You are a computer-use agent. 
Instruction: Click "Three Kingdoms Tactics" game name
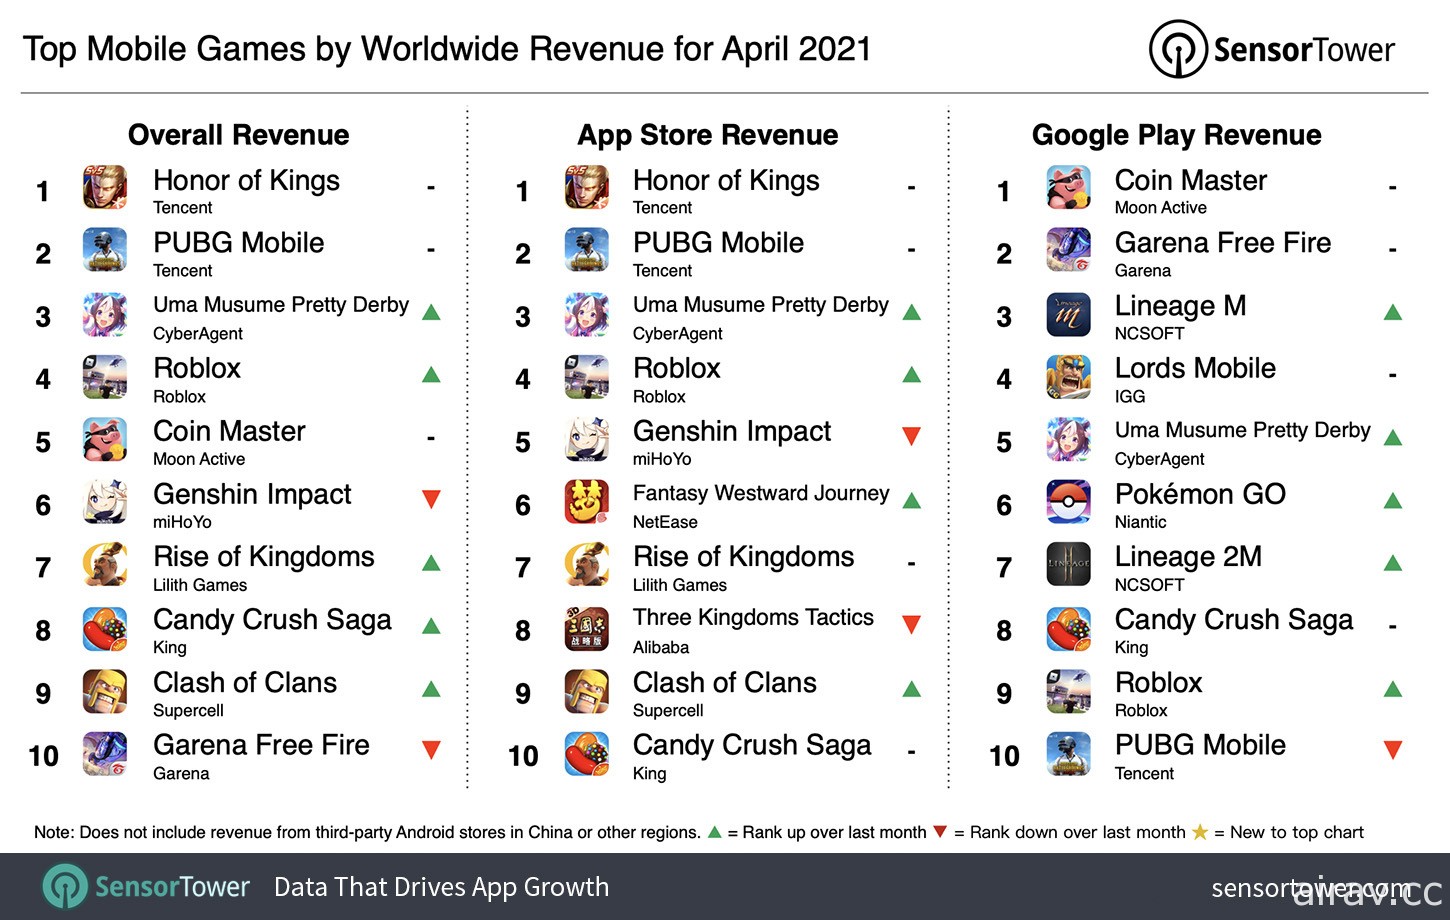click(753, 618)
